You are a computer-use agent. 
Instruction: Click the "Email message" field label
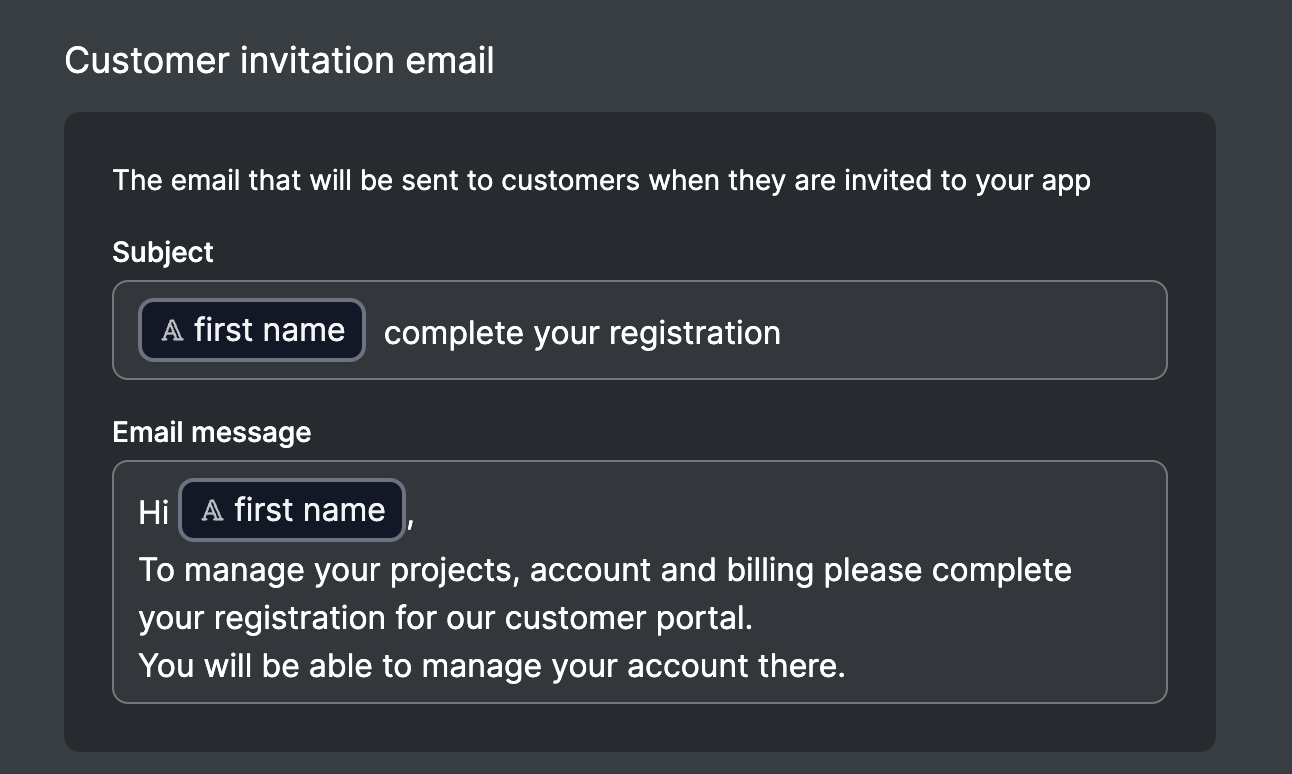click(212, 432)
